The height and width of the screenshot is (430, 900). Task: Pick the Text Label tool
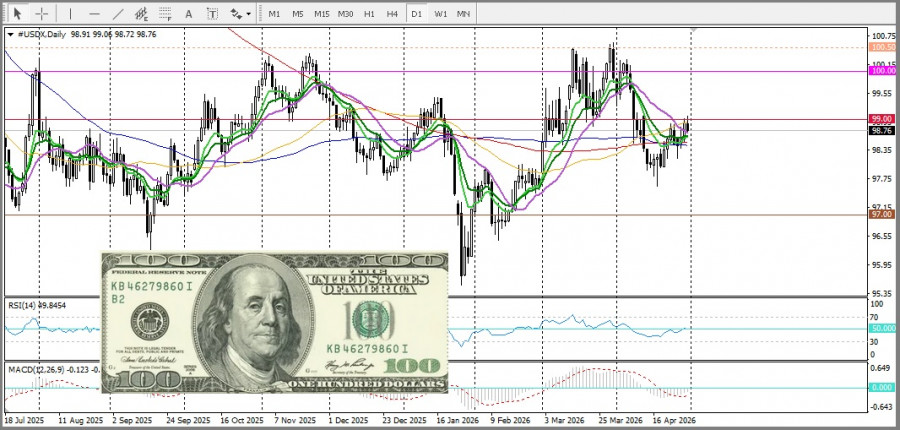click(212, 13)
